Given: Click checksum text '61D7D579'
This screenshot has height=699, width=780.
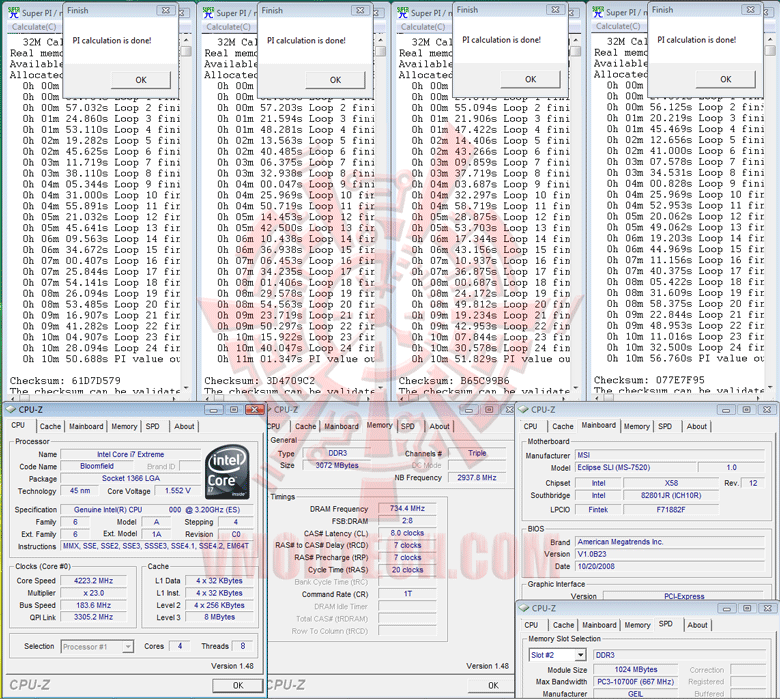Looking at the screenshot, I should (x=96, y=381).
